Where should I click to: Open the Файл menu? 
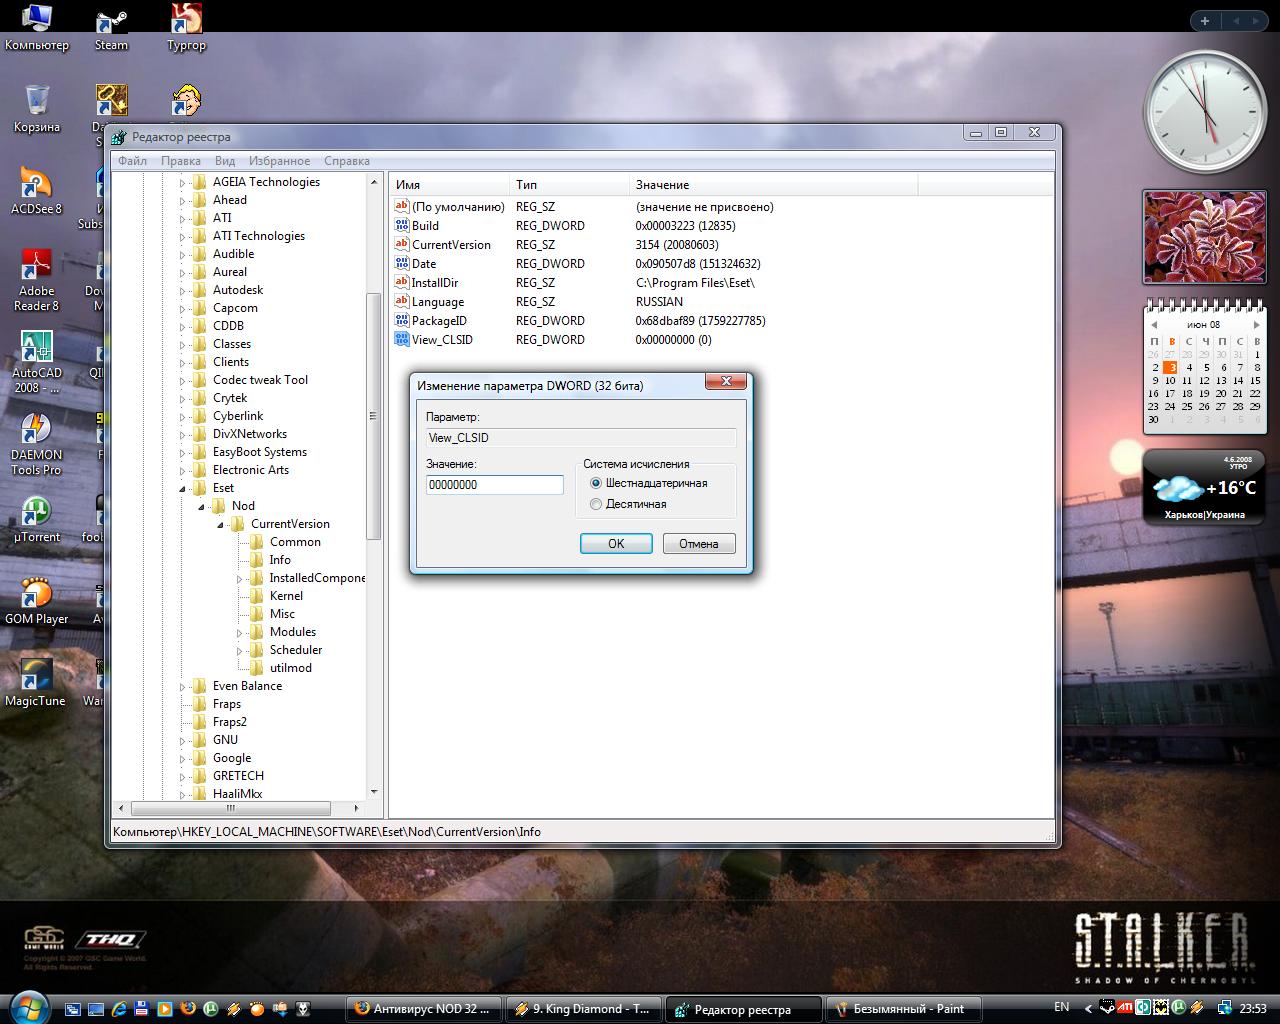tap(132, 161)
